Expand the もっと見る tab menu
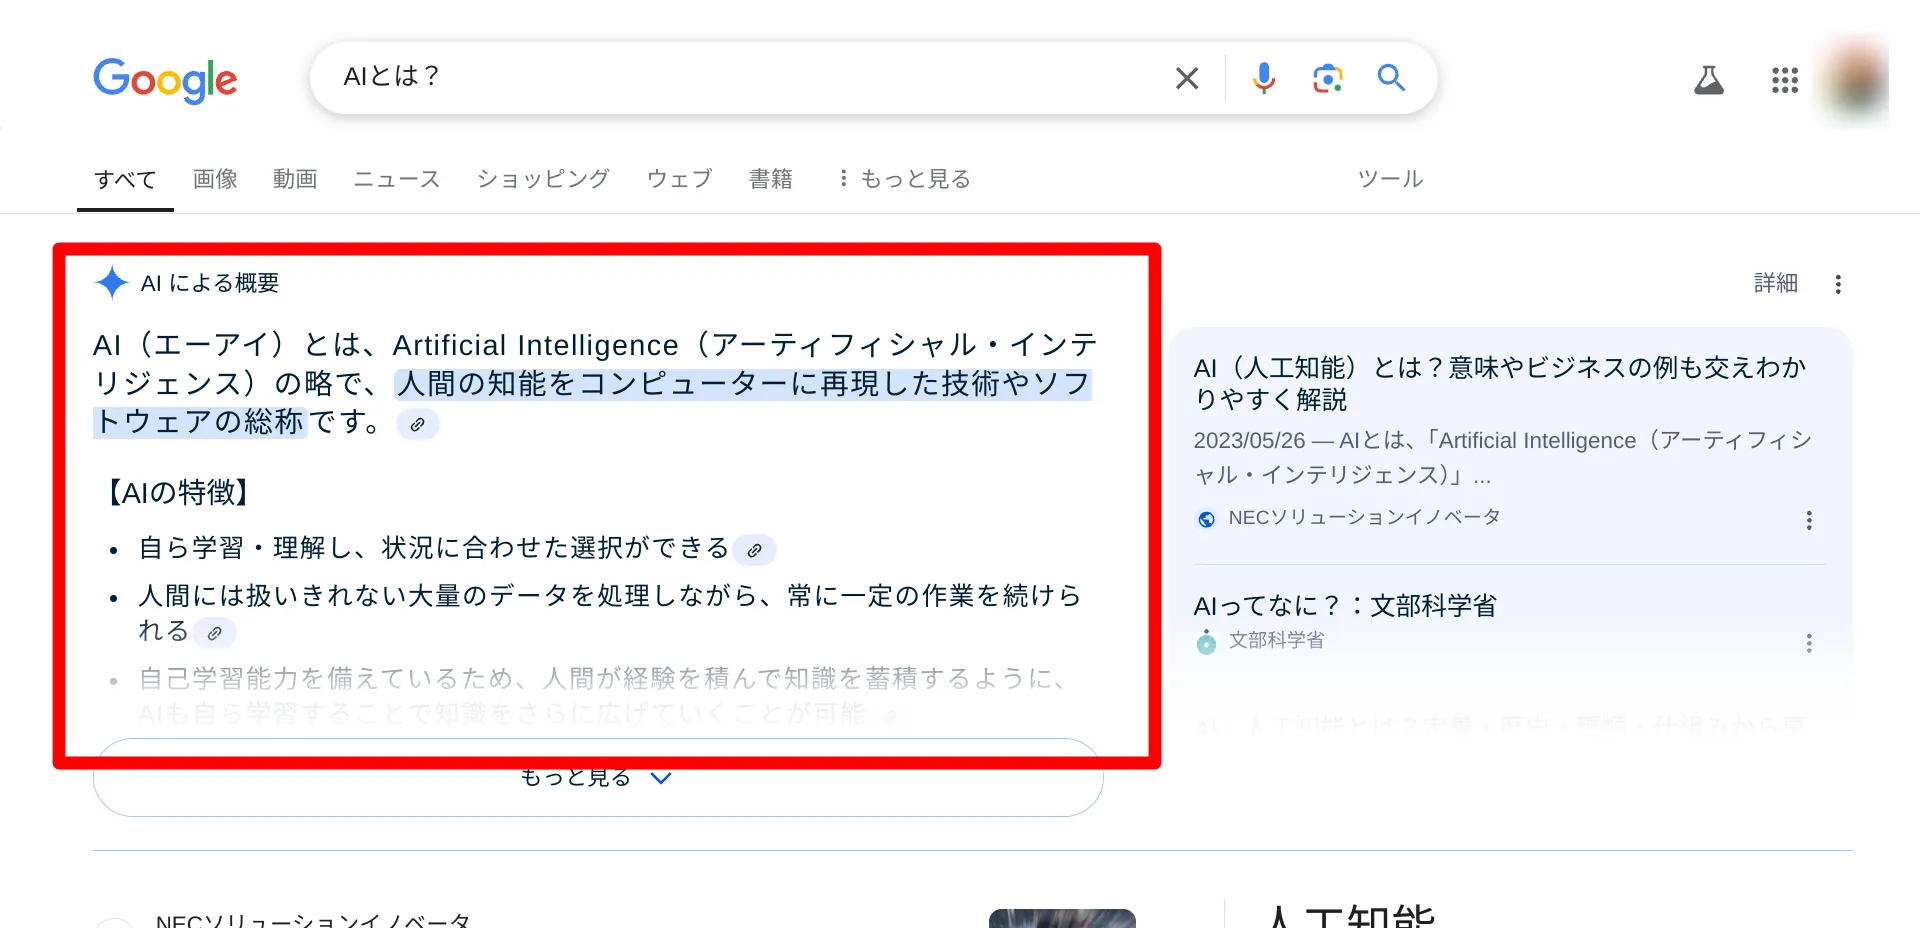Viewport: 1920px width, 928px height. [905, 179]
